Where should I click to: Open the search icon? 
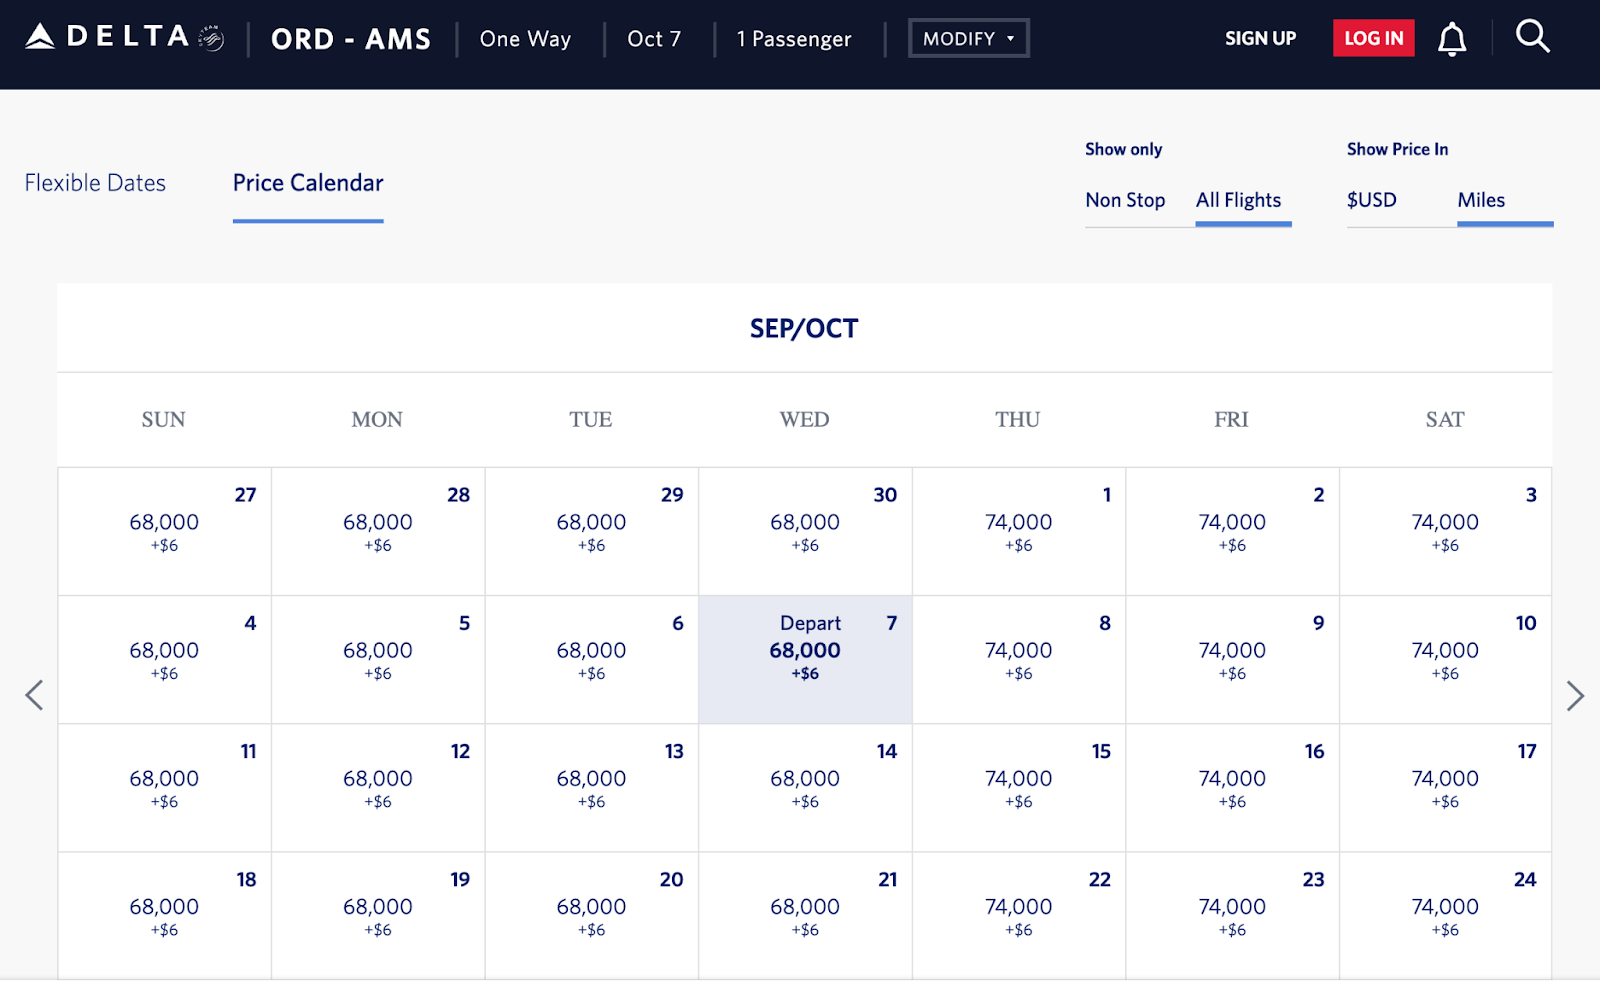[1532, 37]
